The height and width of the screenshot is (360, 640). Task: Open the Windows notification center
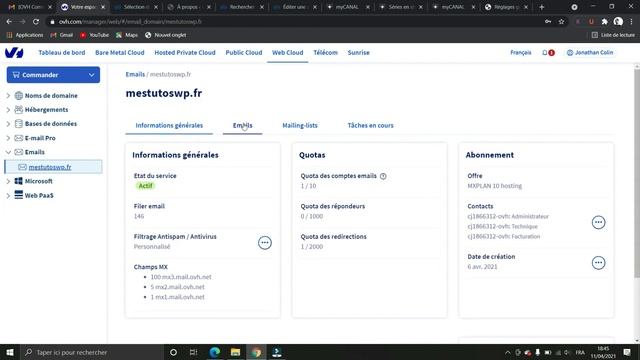click(x=627, y=352)
